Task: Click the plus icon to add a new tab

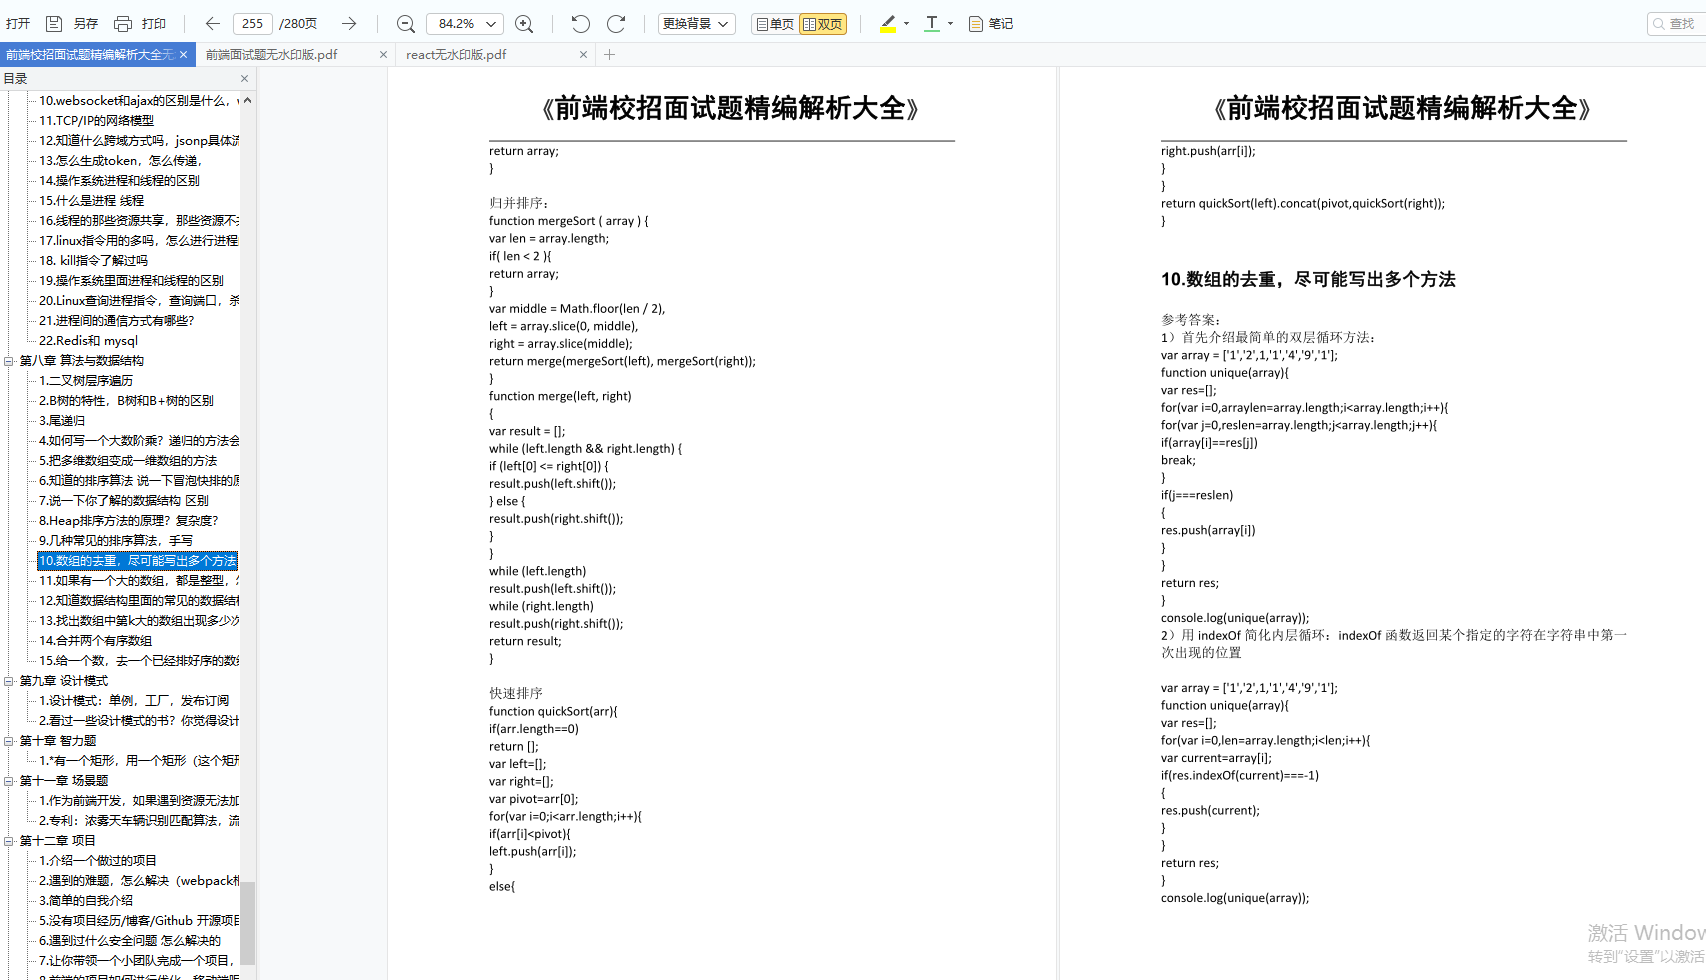Action: 609,54
